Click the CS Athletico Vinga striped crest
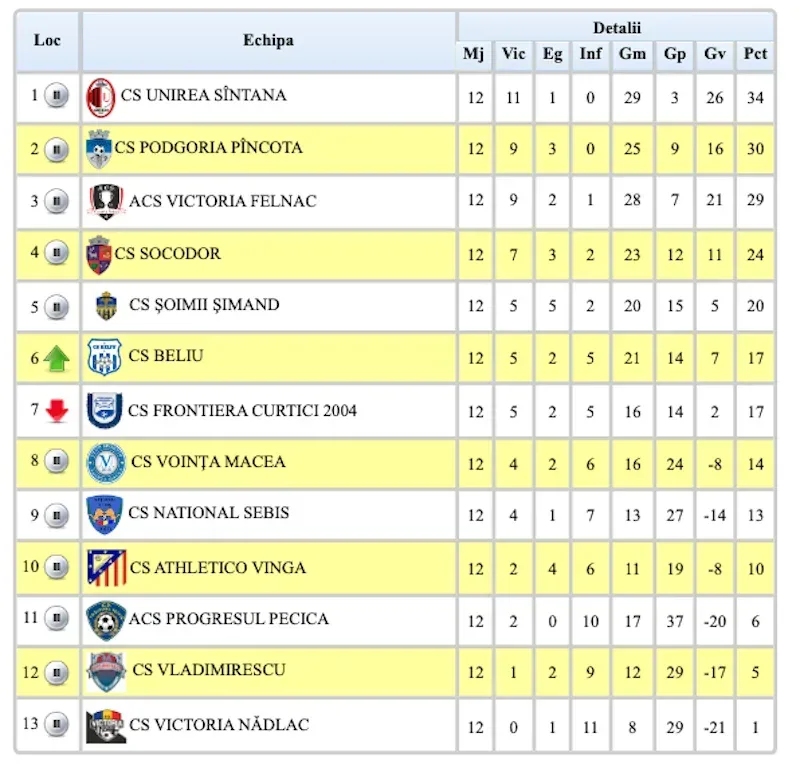 pyautogui.click(x=106, y=568)
